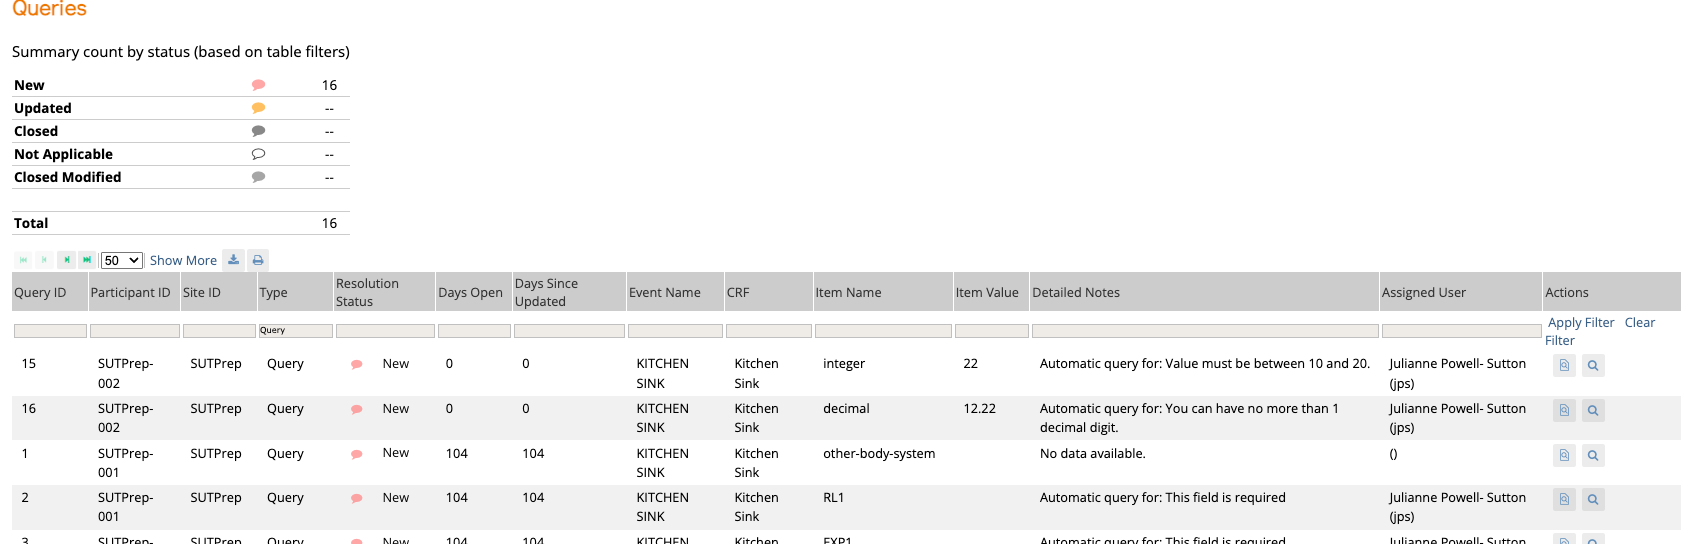Viewport: 1688px width, 544px height.
Task: Open document icon for query 16 row
Action: [x=1564, y=410]
